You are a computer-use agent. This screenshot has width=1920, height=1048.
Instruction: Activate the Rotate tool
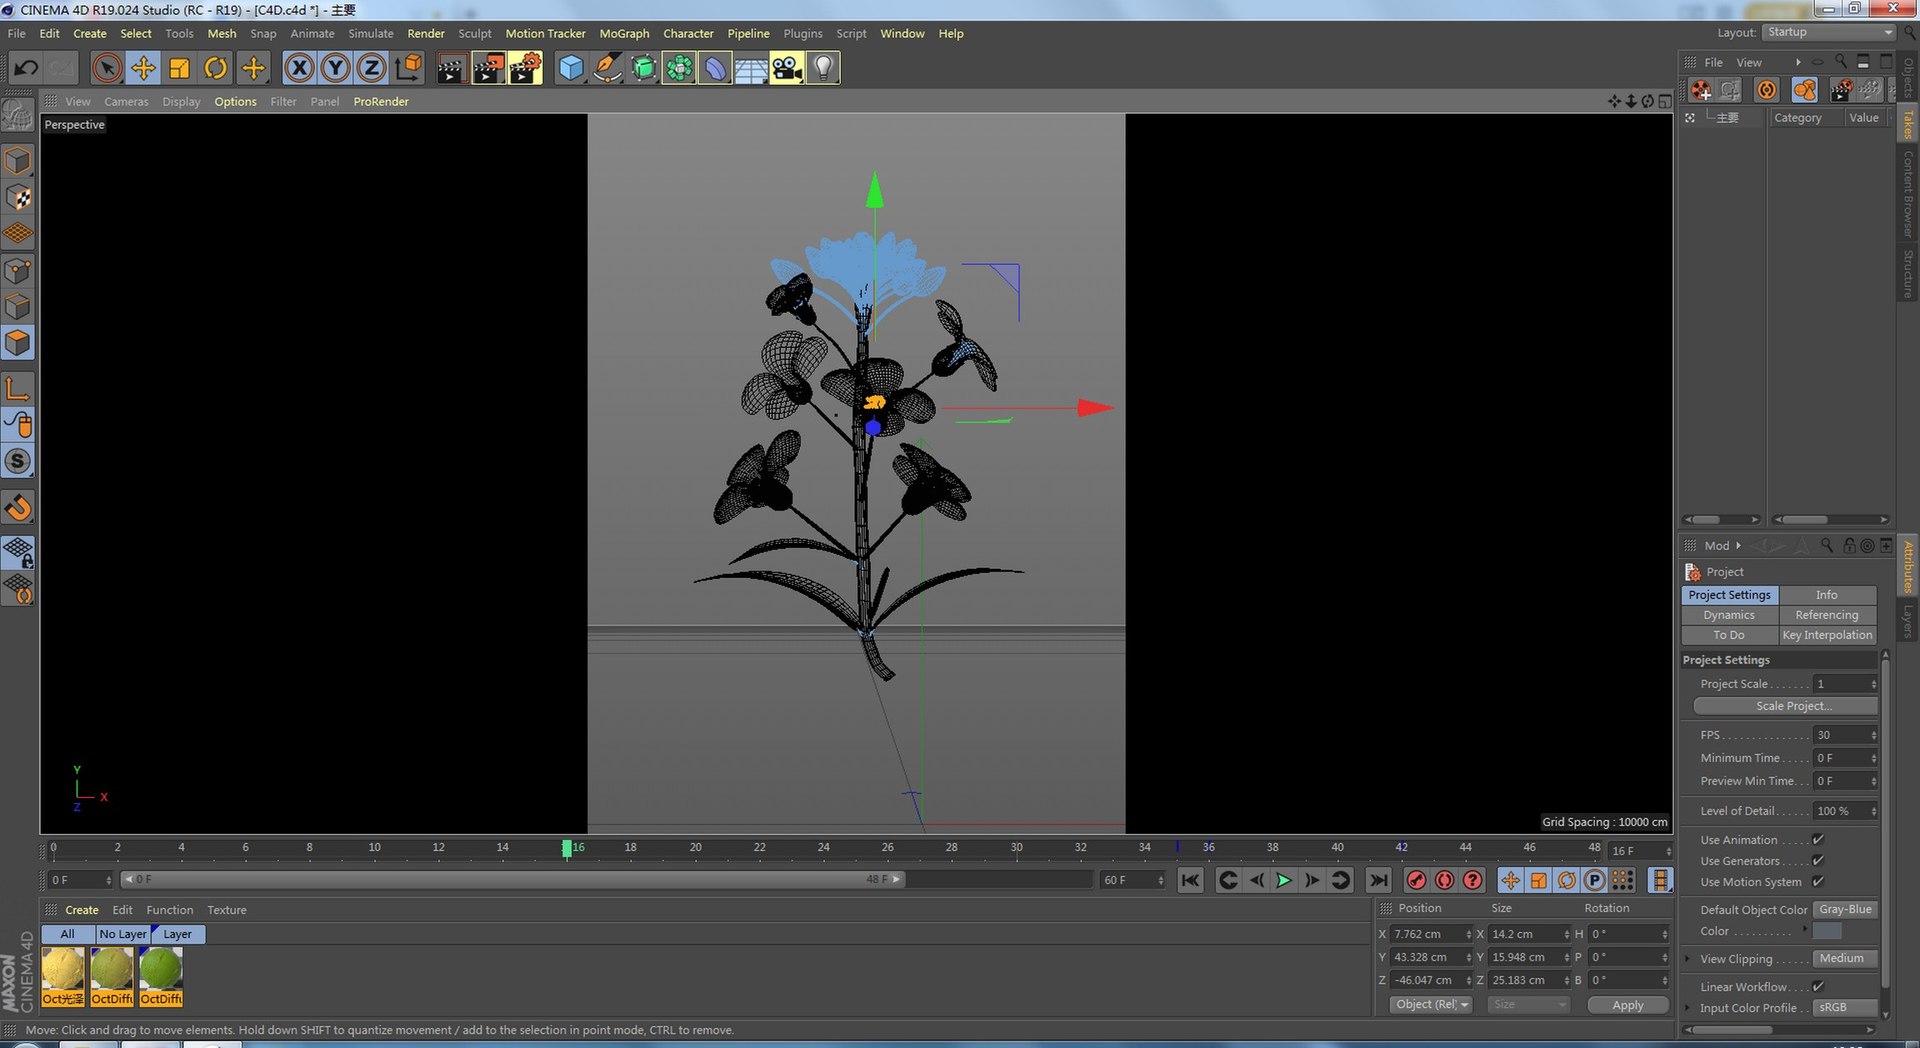tap(215, 68)
